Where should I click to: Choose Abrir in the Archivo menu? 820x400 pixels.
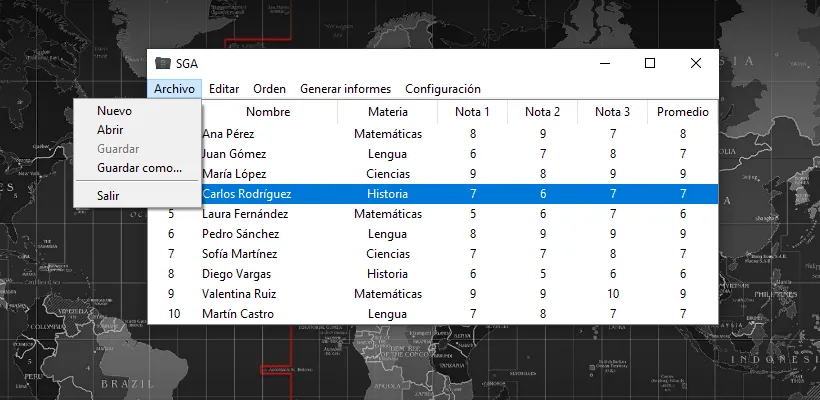(x=110, y=130)
